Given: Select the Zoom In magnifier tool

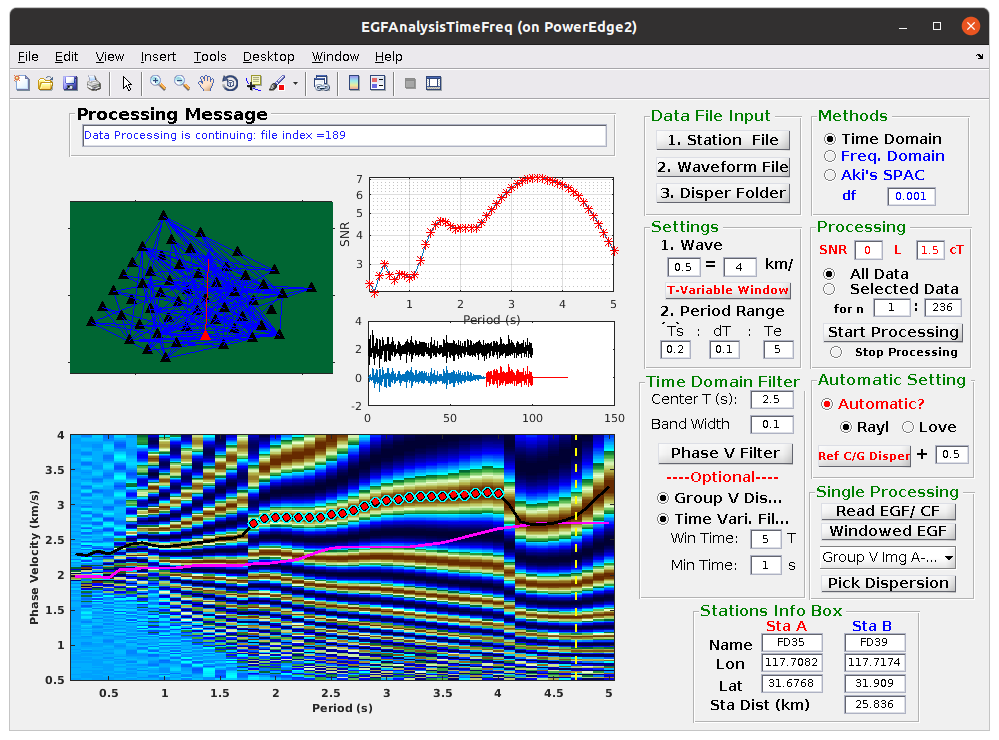Looking at the screenshot, I should click(x=157, y=83).
